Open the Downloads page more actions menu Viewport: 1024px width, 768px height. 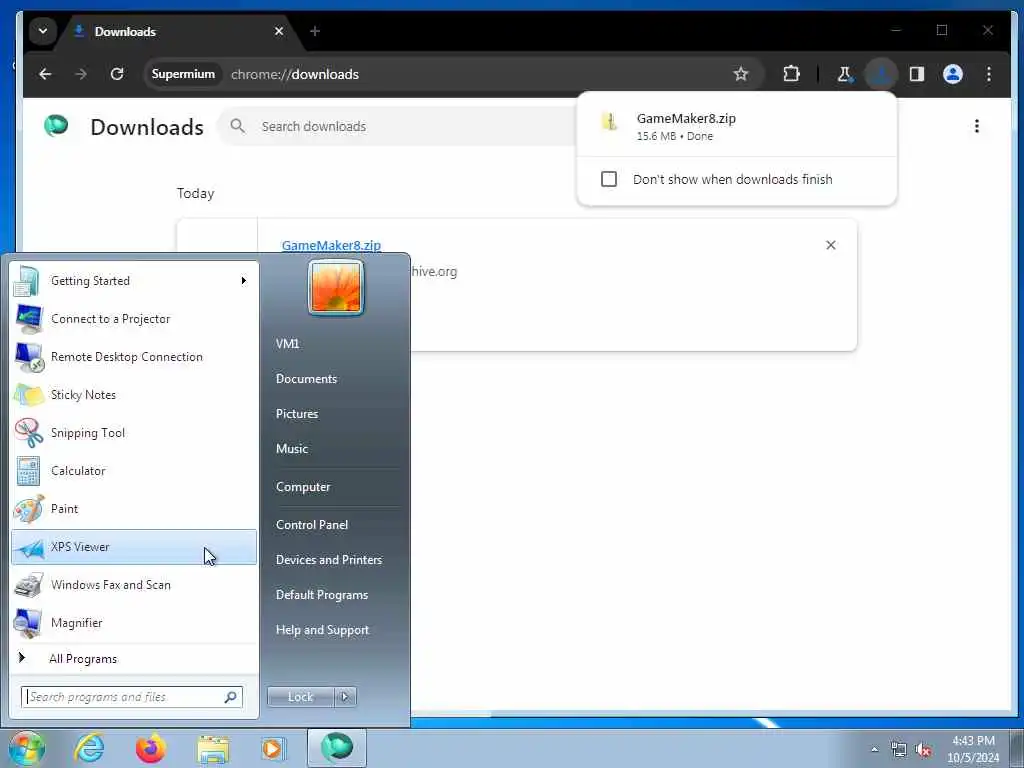pyautogui.click(x=977, y=126)
